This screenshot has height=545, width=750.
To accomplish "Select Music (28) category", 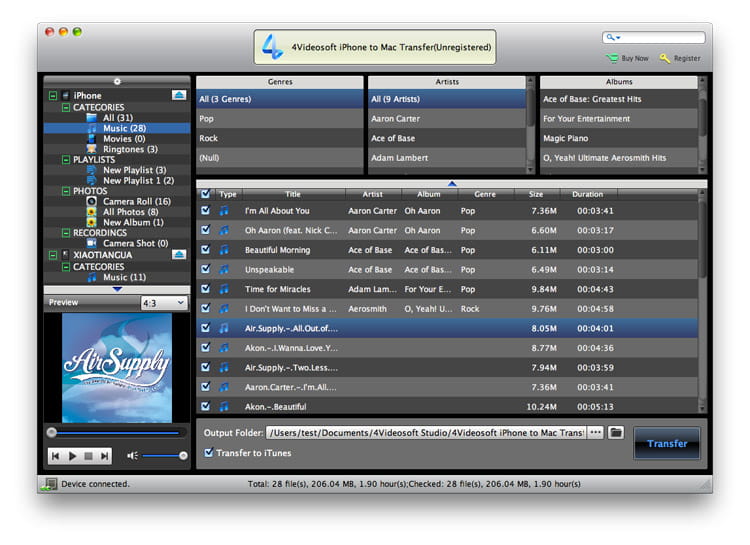I will (x=117, y=128).
